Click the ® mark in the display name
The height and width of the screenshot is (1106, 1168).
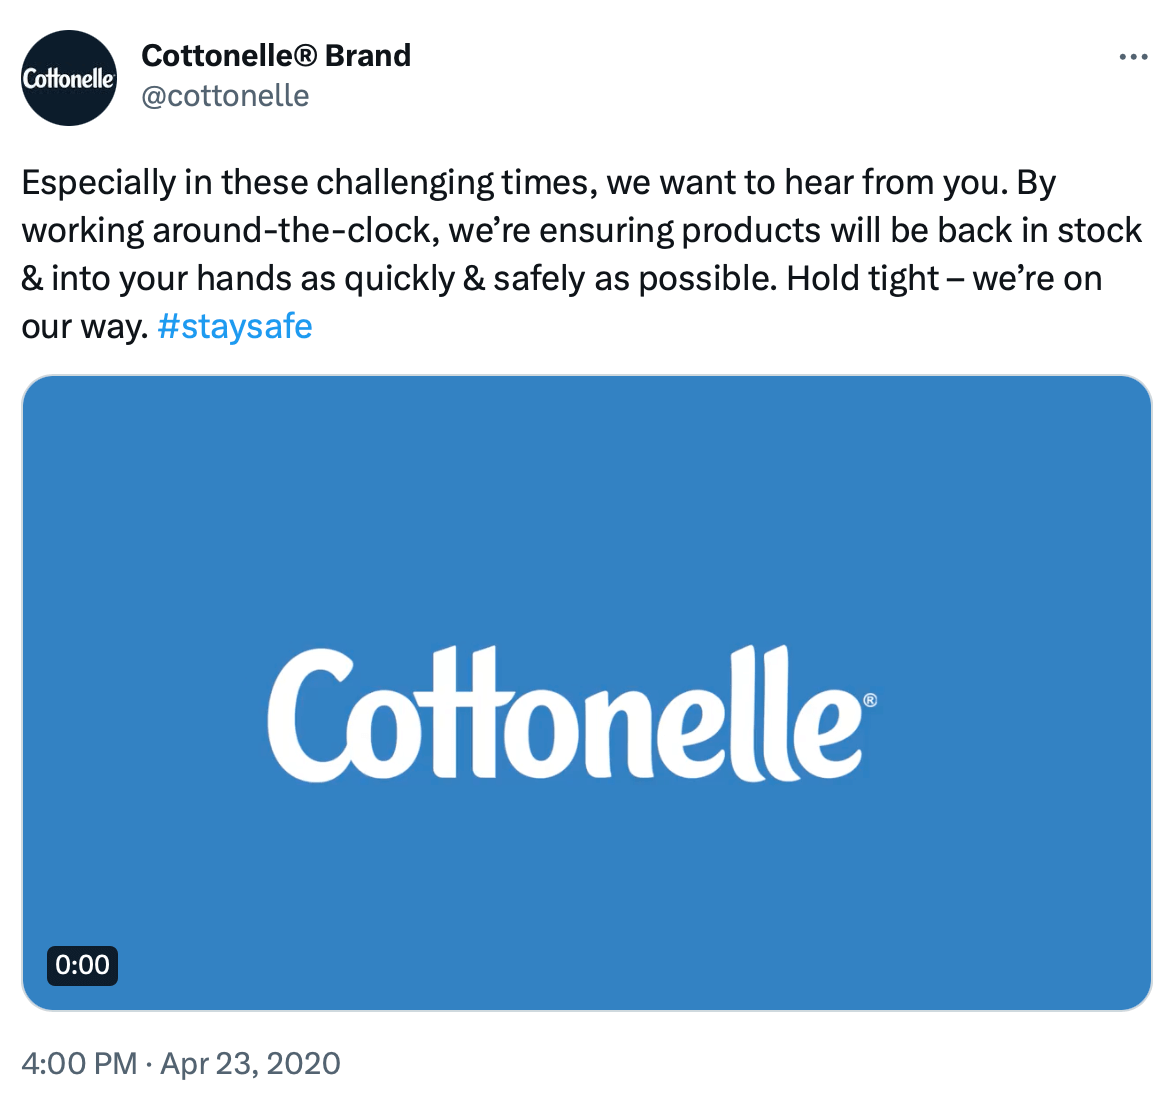tap(305, 55)
